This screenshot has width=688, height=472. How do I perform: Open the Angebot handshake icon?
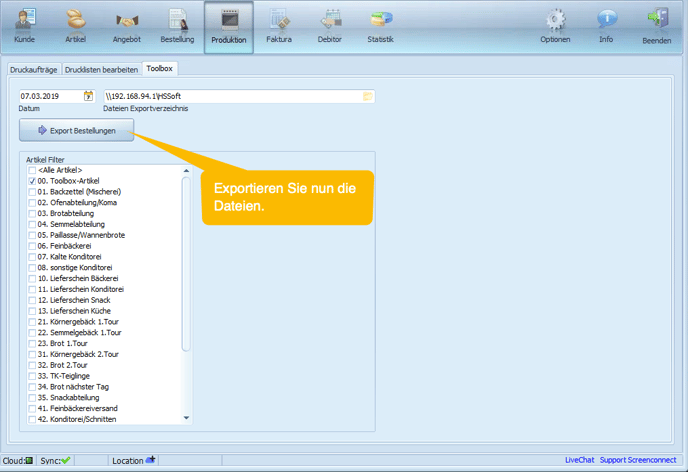click(x=127, y=20)
